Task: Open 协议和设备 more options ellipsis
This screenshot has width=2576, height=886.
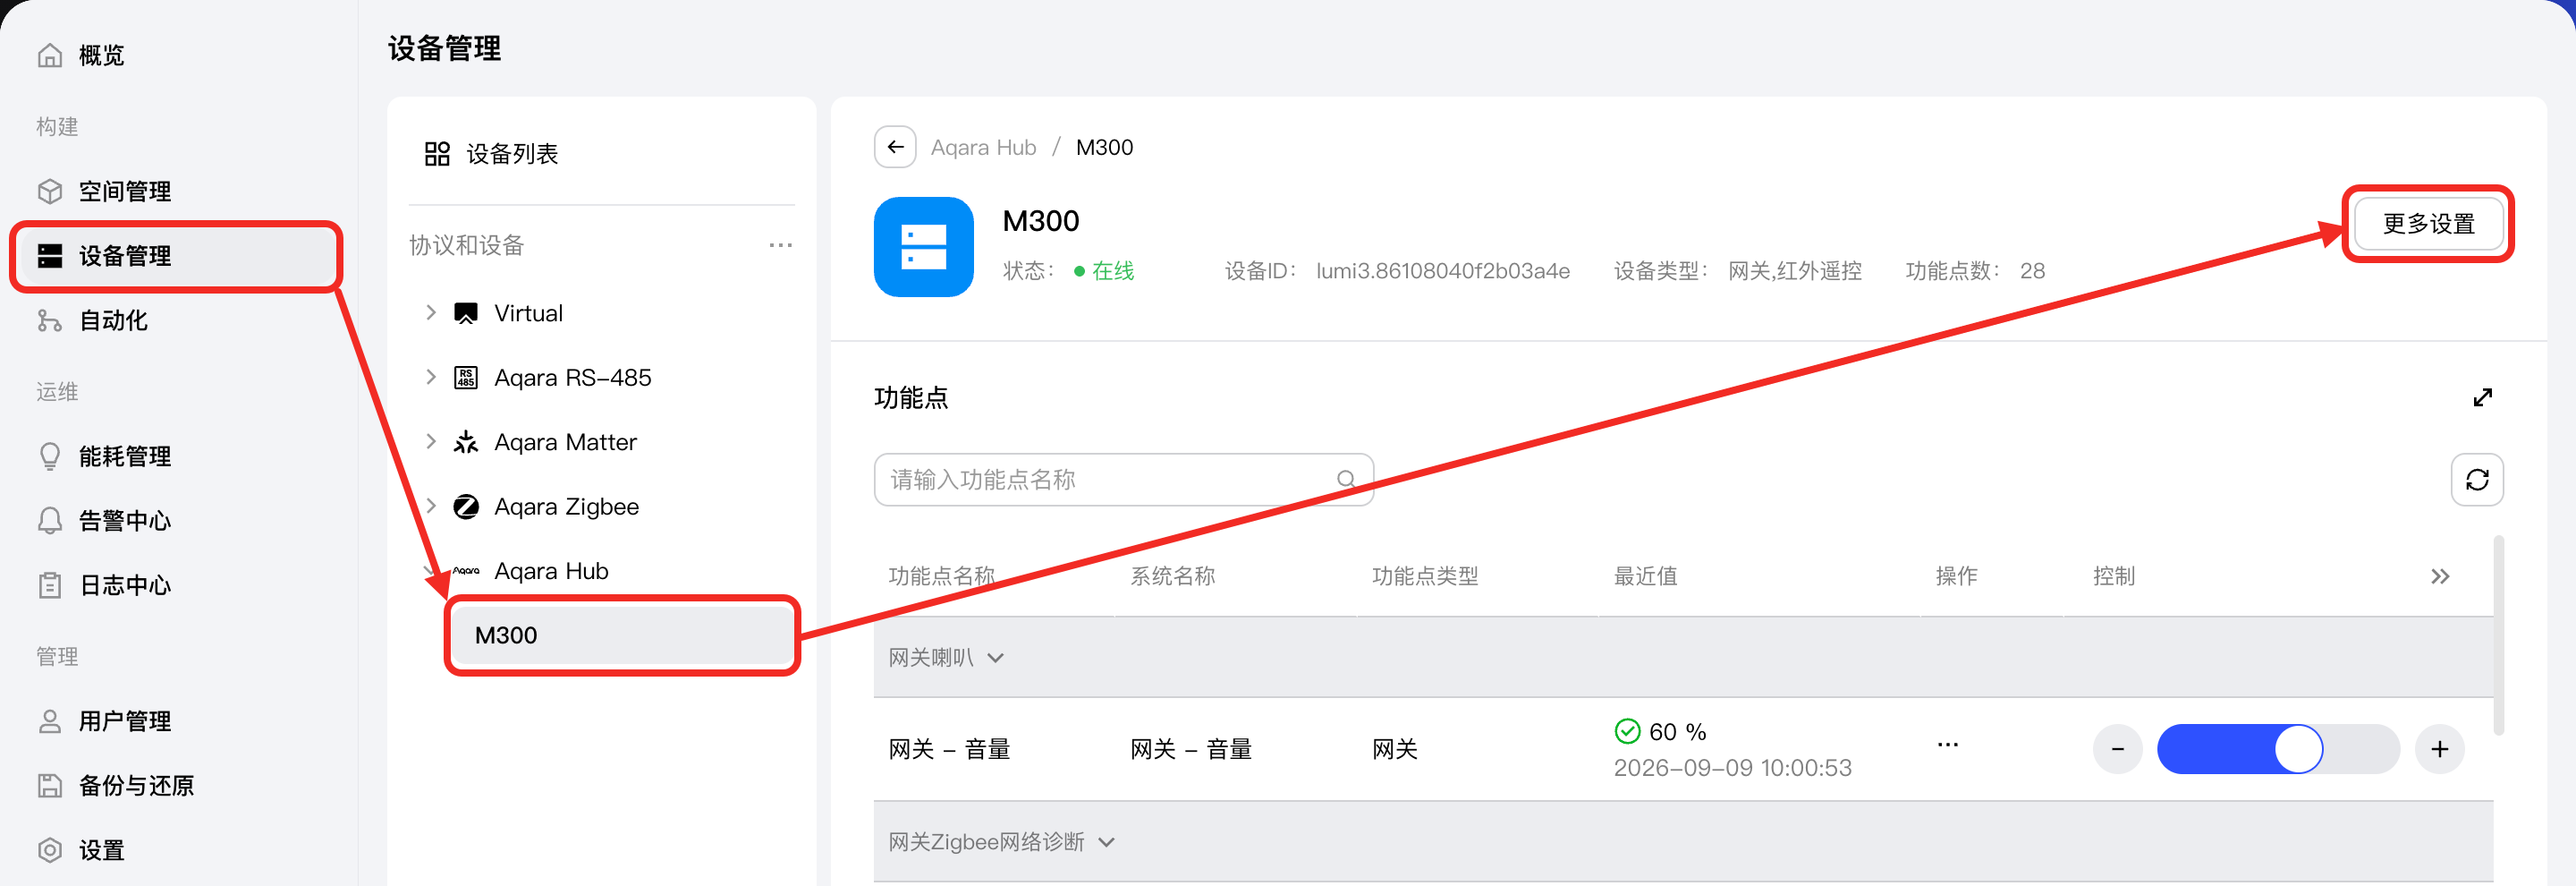Action: (780, 245)
